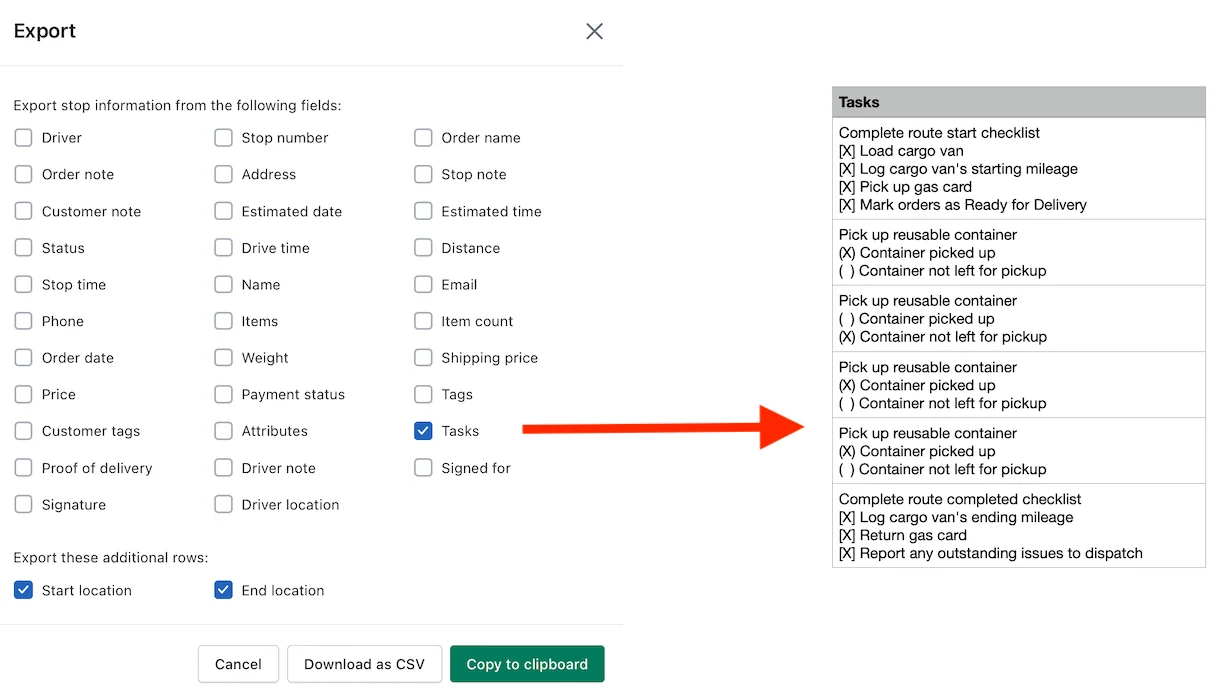Enable the Stop time checkbox
The image size is (1218, 695).
[x=23, y=284]
